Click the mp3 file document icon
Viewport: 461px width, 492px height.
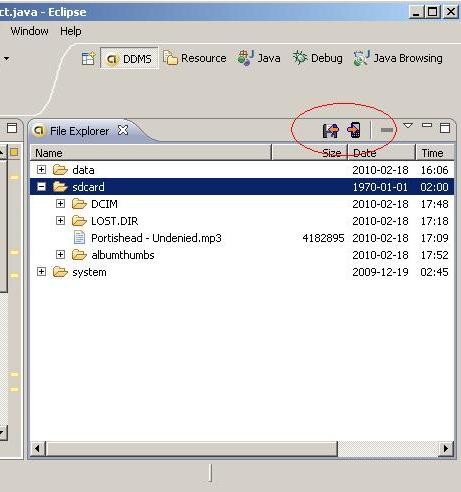click(79, 238)
